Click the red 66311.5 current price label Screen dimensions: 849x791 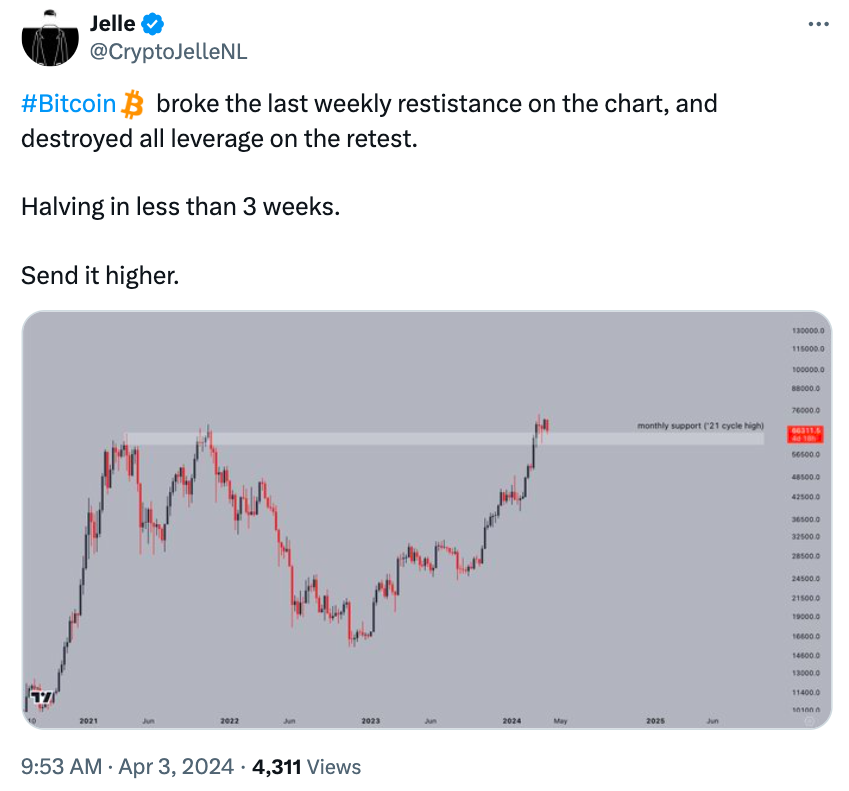[805, 434]
